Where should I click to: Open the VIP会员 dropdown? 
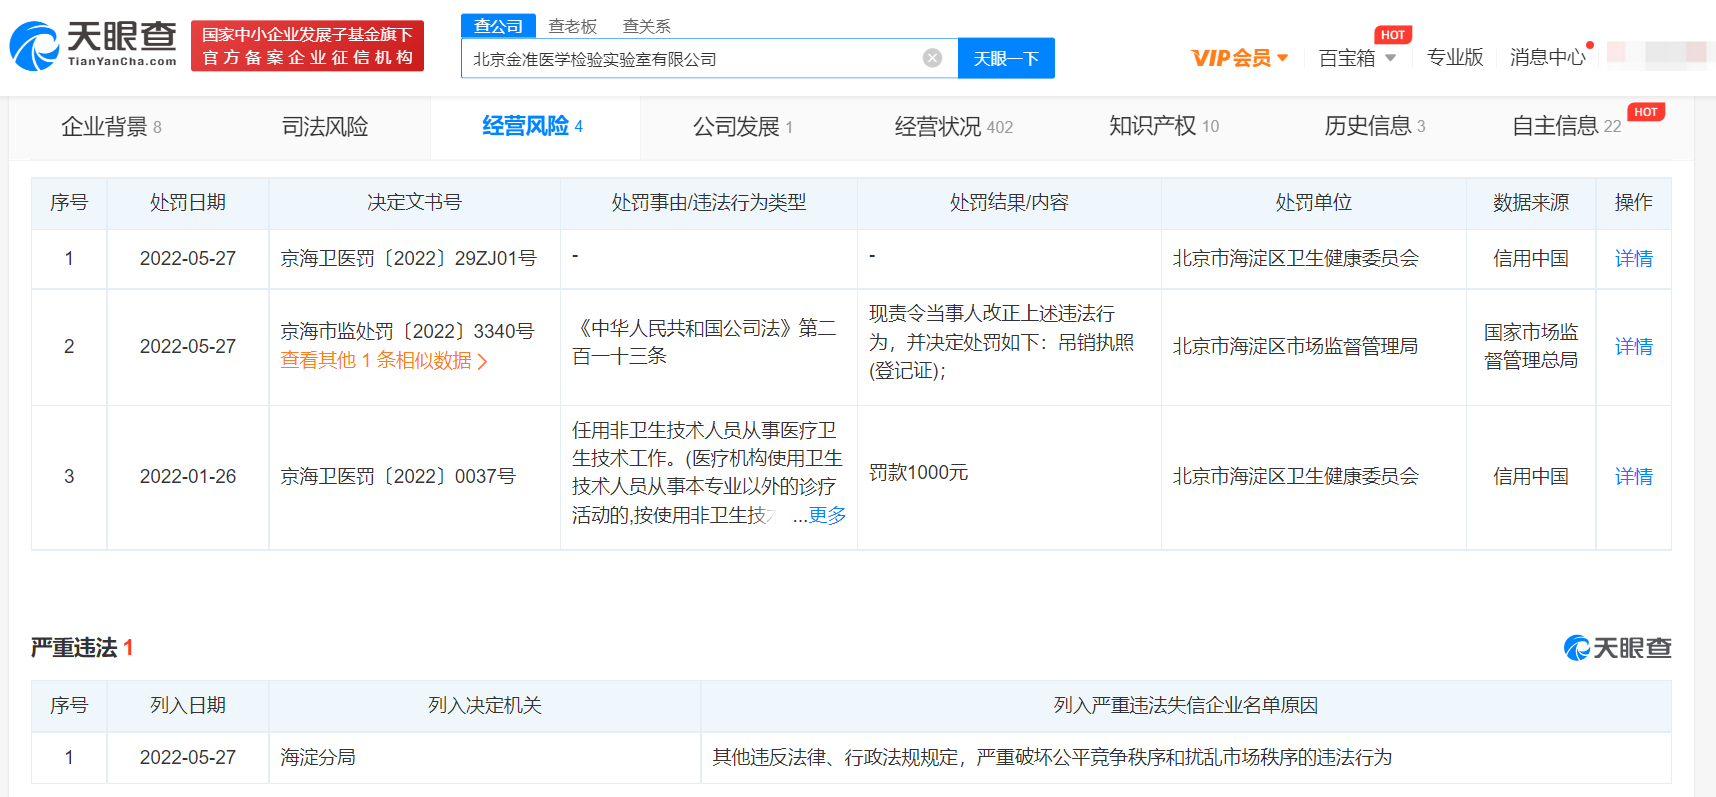[x=1239, y=58]
